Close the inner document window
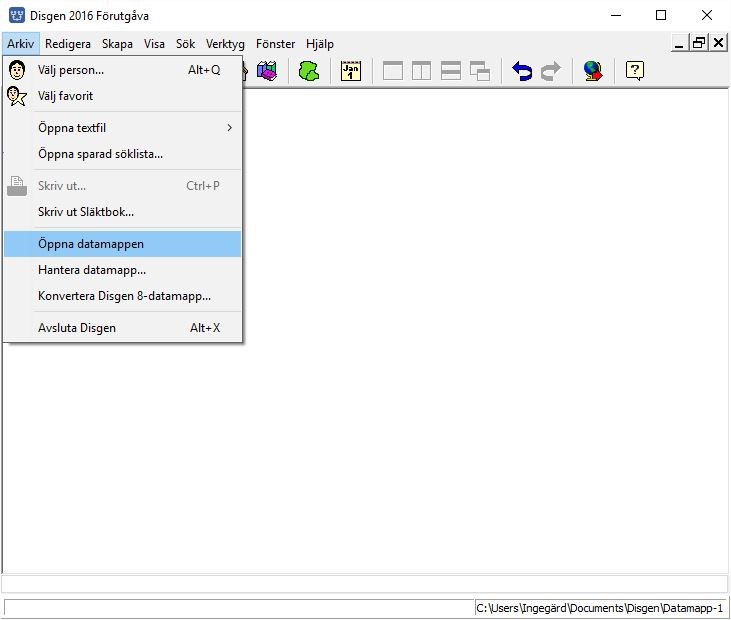731x620 pixels. [x=718, y=43]
